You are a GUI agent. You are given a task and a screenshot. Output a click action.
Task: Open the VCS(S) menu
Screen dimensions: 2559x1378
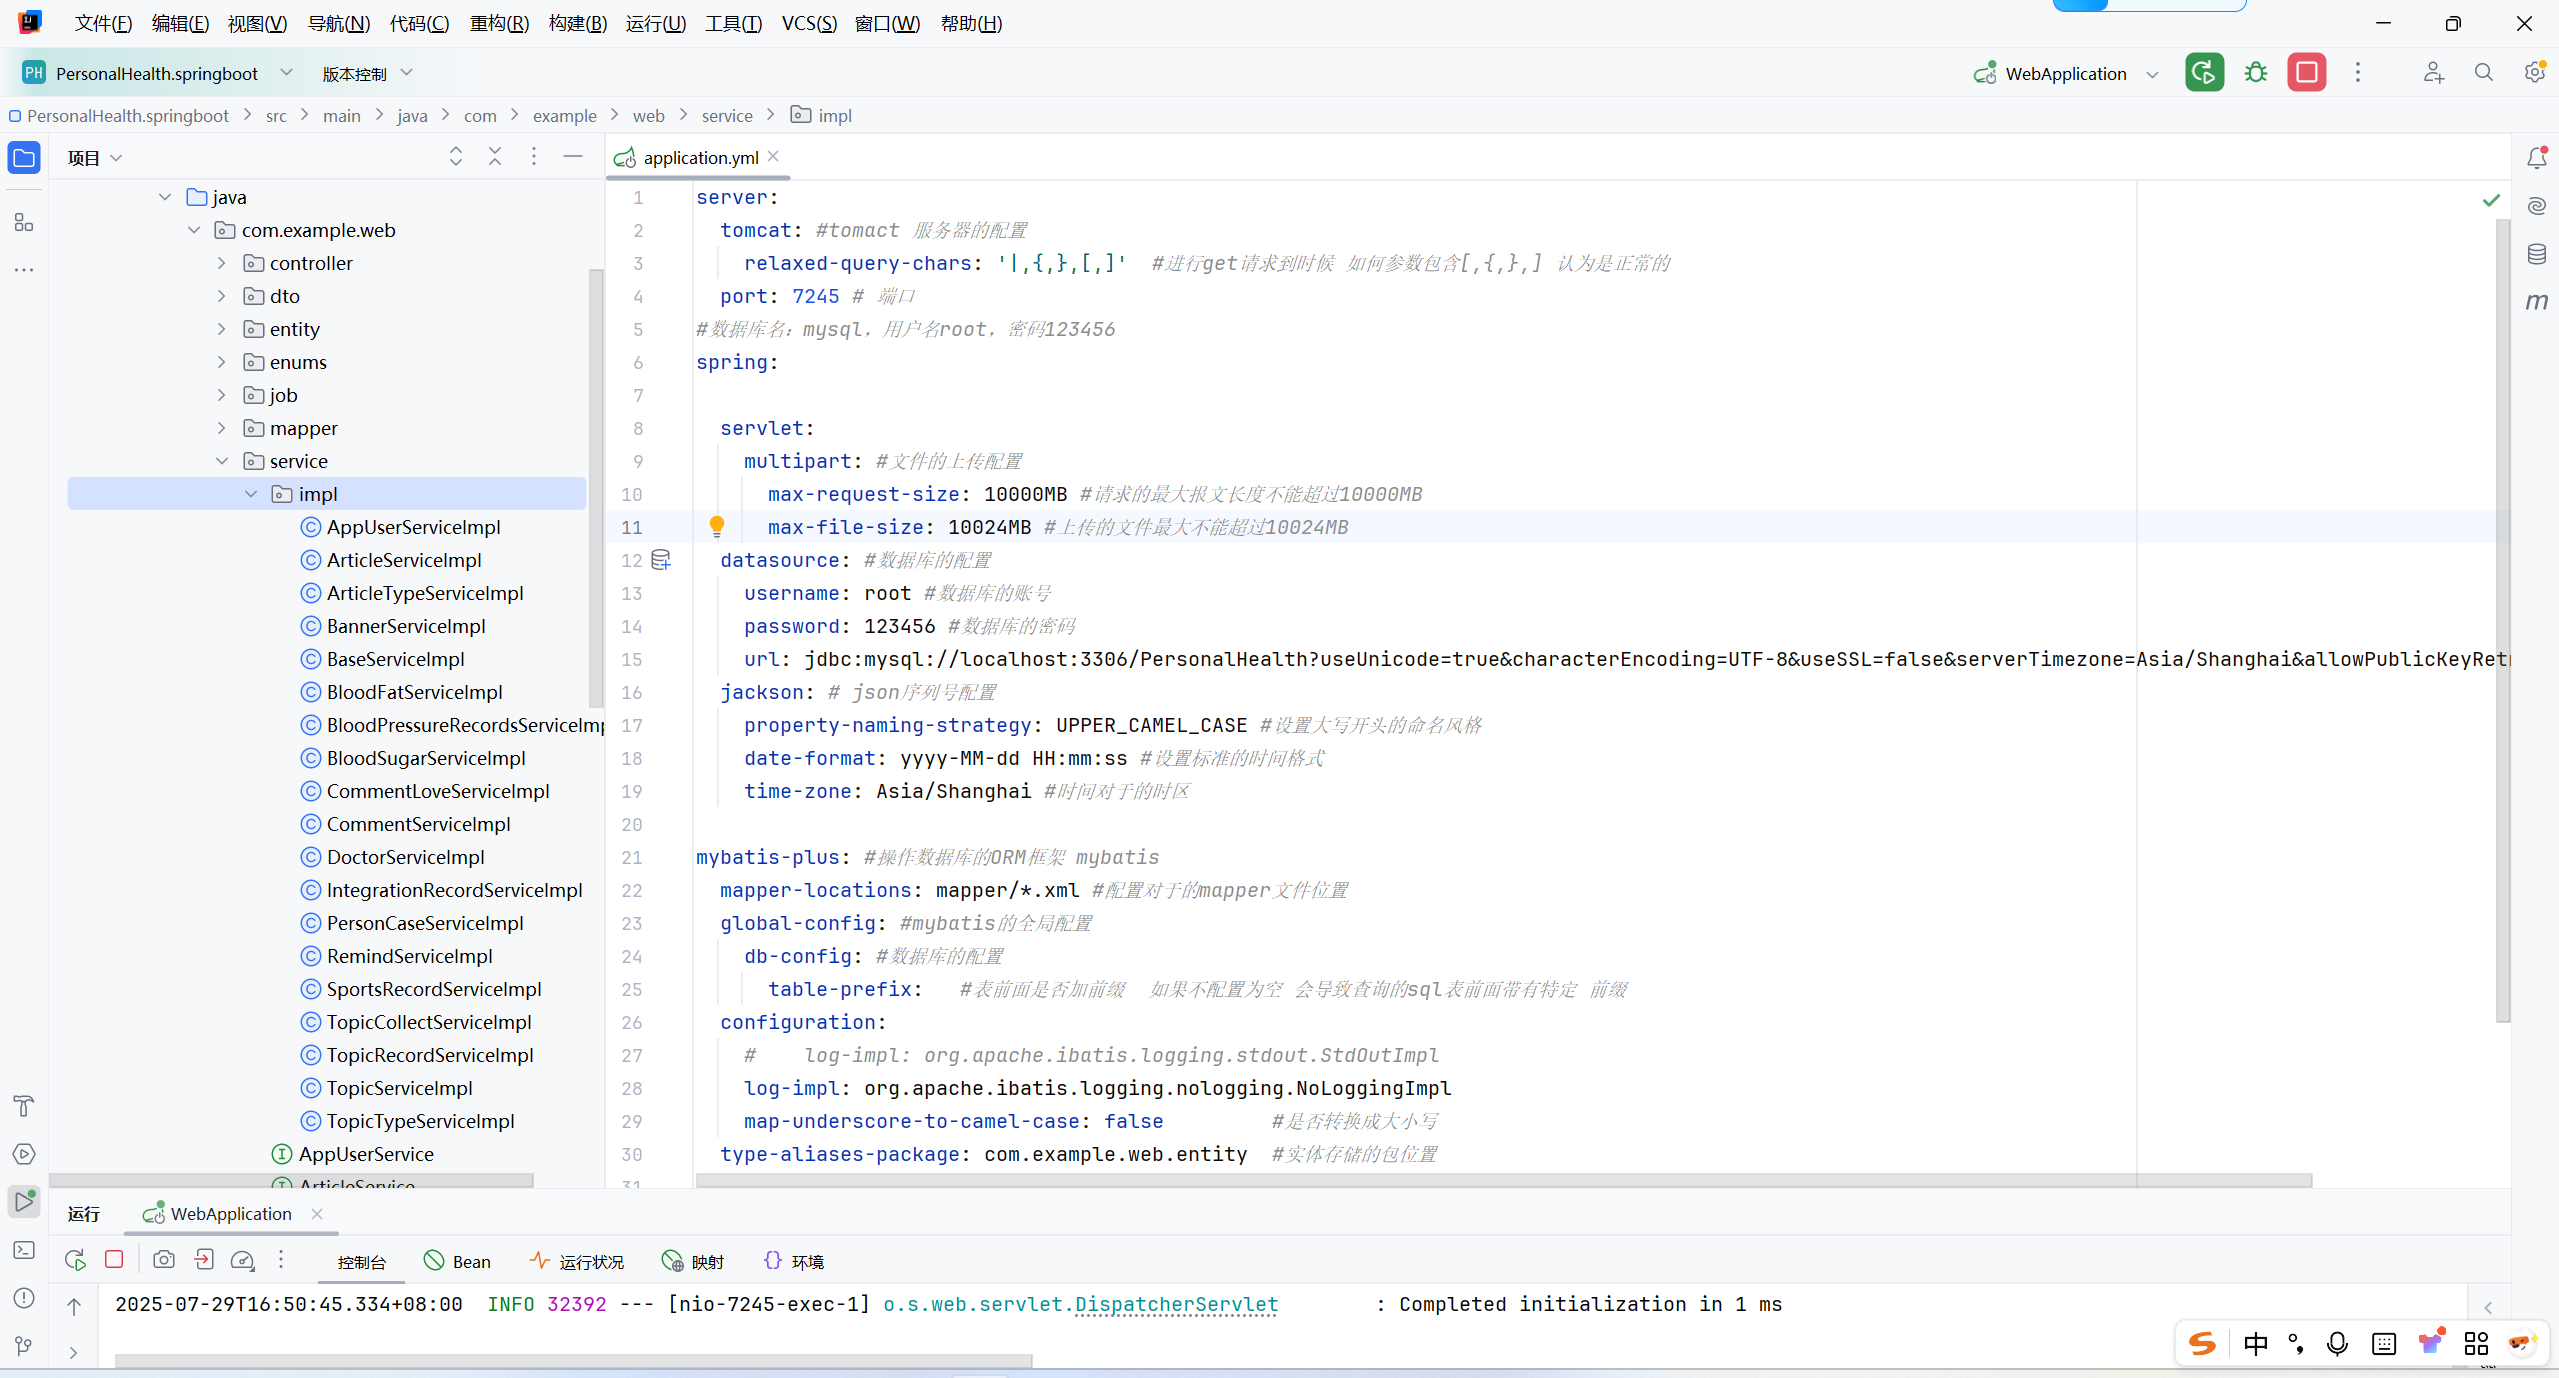809,23
